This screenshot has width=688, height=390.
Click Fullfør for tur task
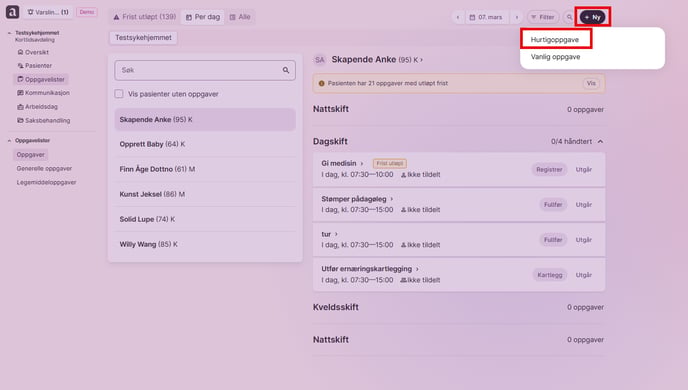(553, 240)
